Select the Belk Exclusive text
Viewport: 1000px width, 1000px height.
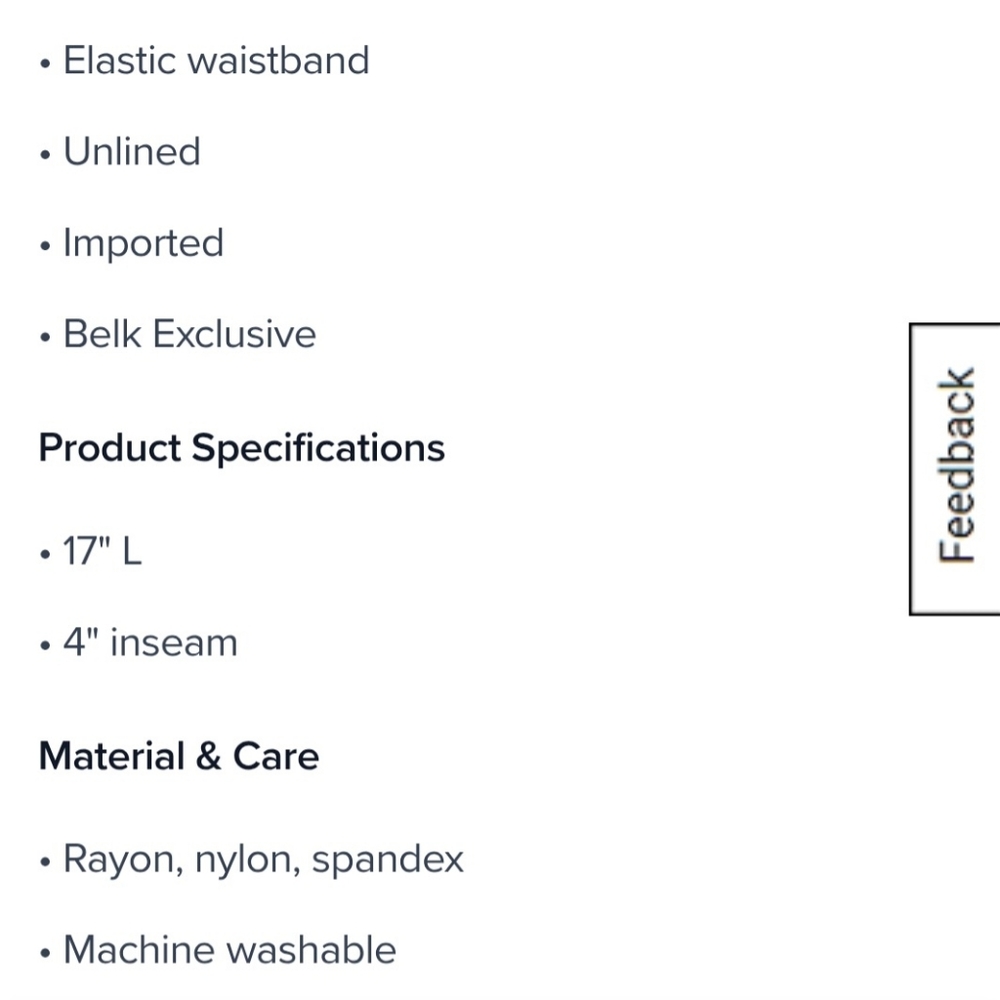(189, 334)
